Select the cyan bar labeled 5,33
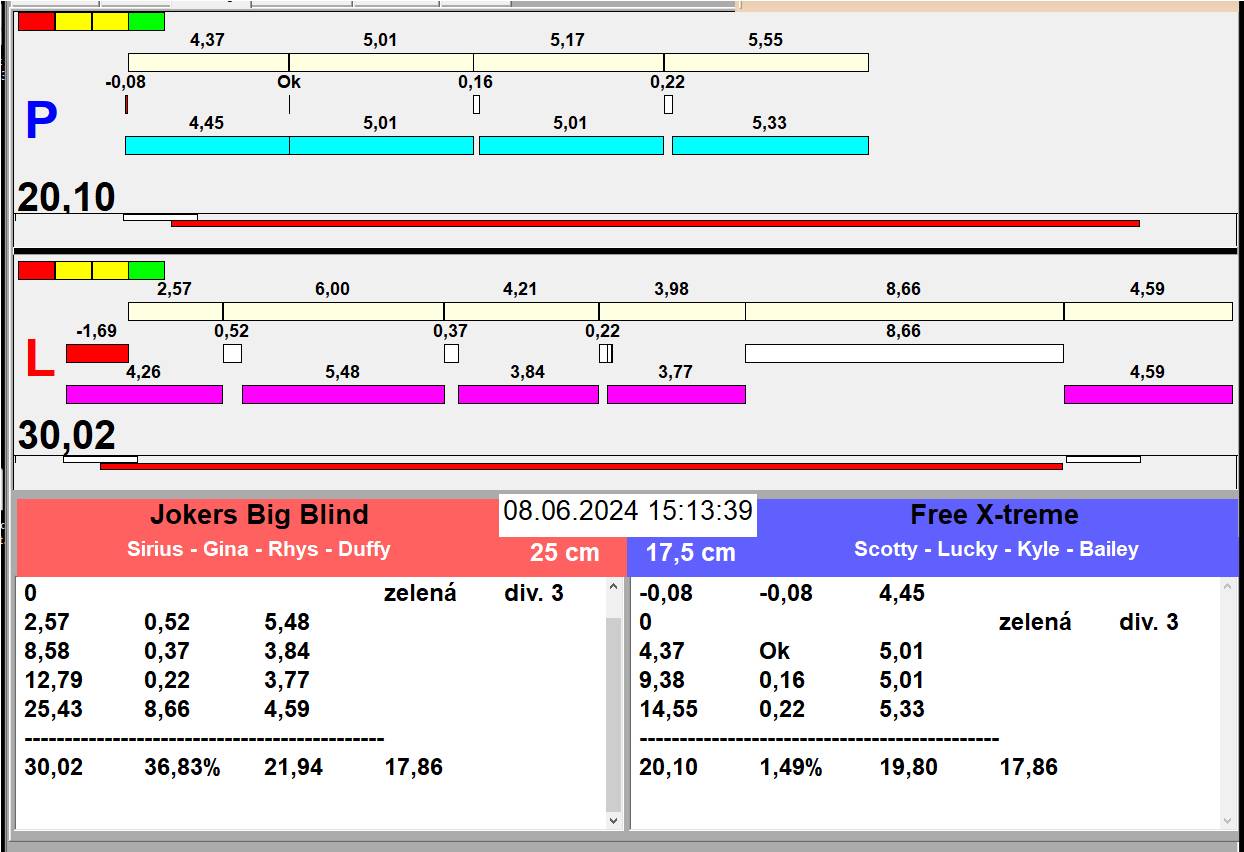 tap(770, 145)
